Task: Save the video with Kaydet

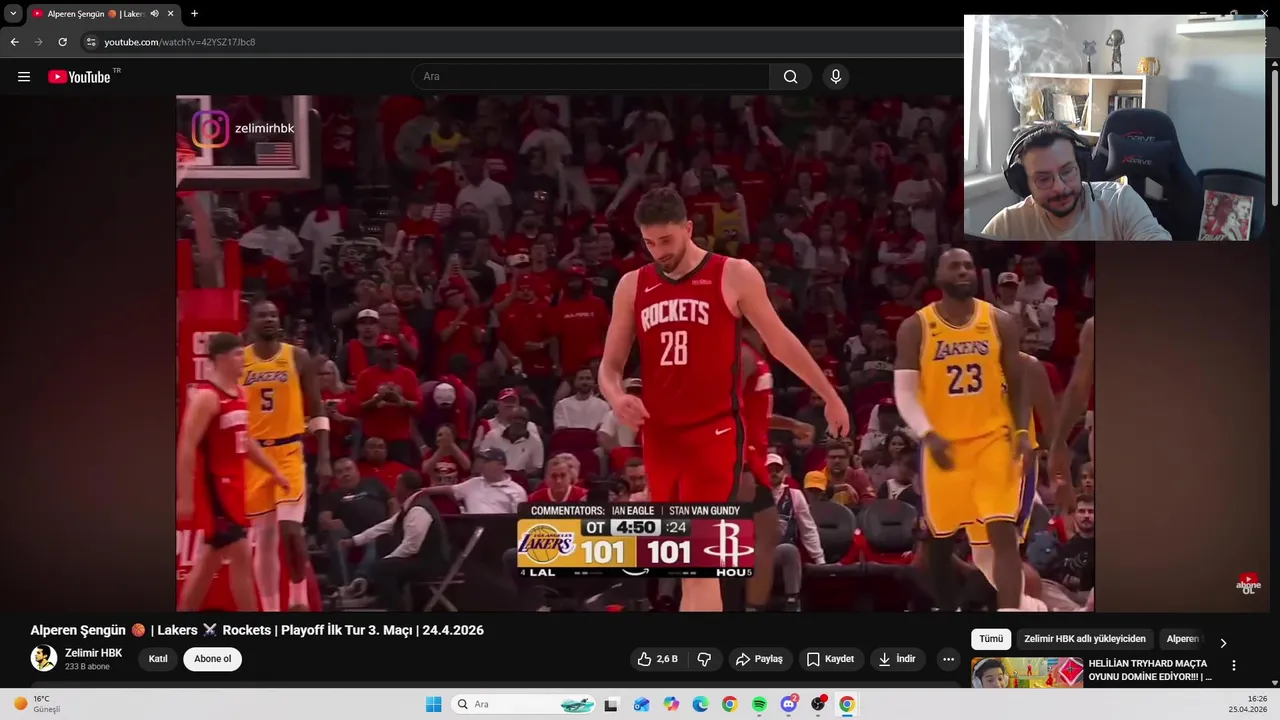Action: pyautogui.click(x=830, y=659)
